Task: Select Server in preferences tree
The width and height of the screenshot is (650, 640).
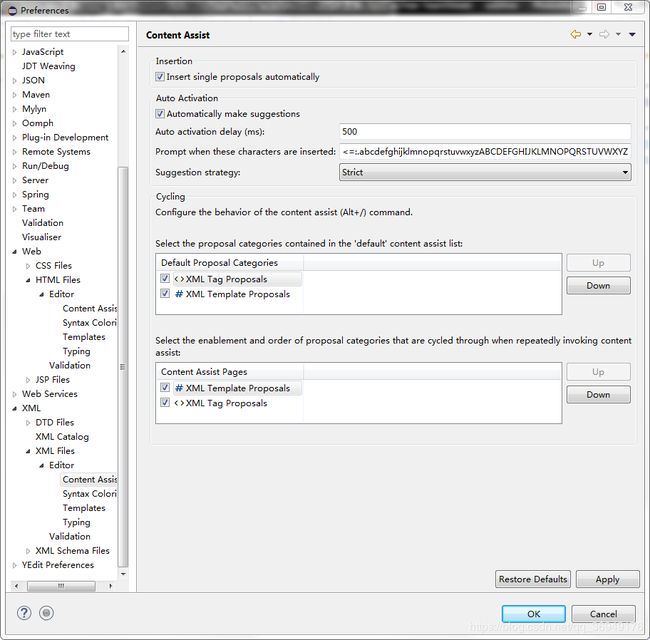Action: point(35,180)
